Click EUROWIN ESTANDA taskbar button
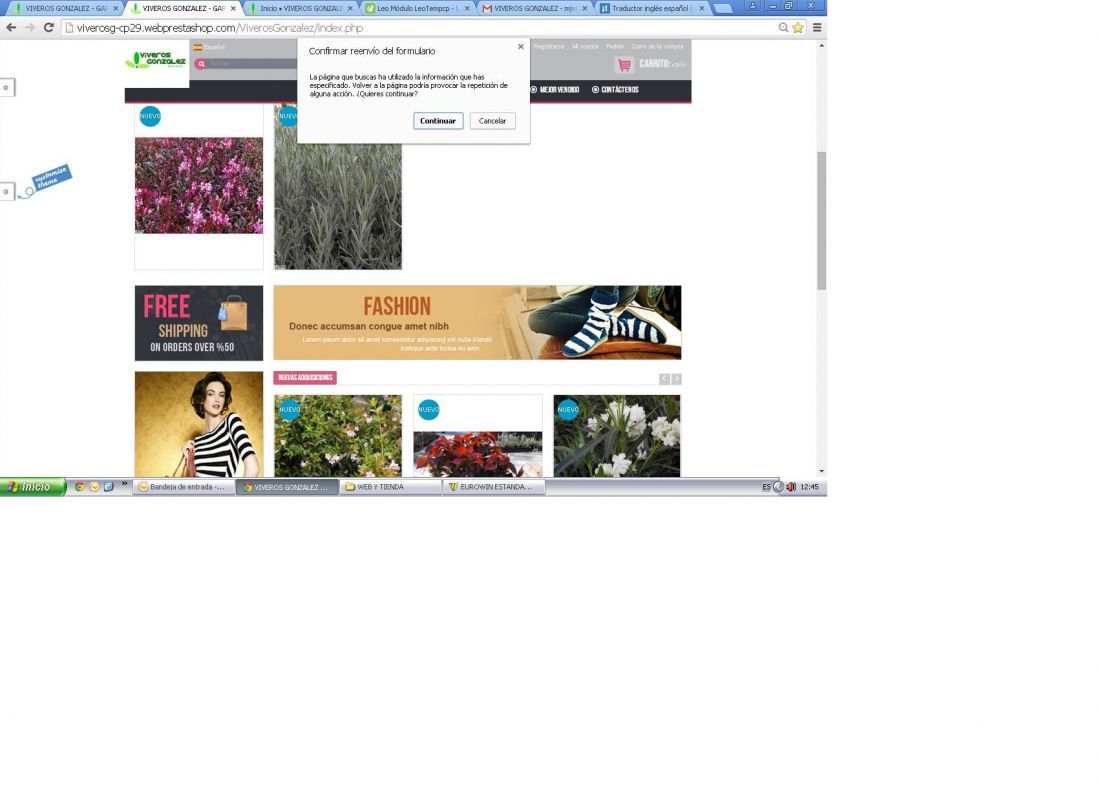 (494, 487)
